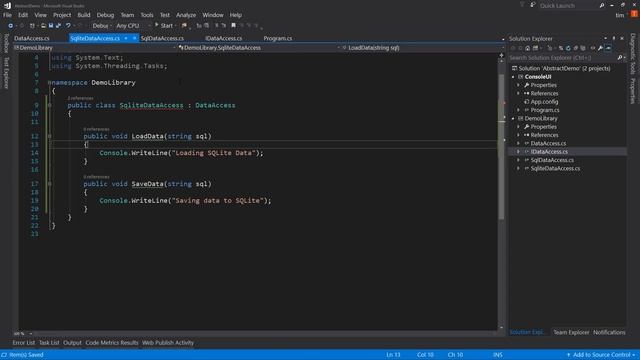640x360 pixels.
Task: Expand References under DemoLibrary
Action: click(519, 135)
